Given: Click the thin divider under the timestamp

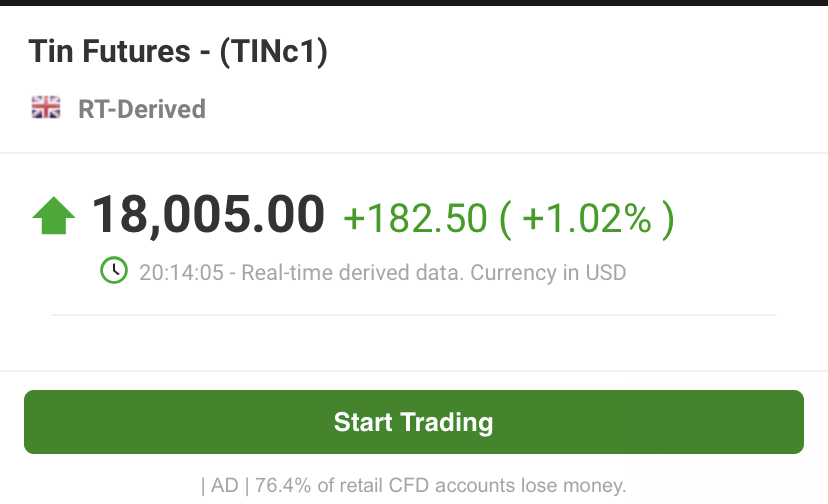Looking at the screenshot, I should [x=414, y=315].
